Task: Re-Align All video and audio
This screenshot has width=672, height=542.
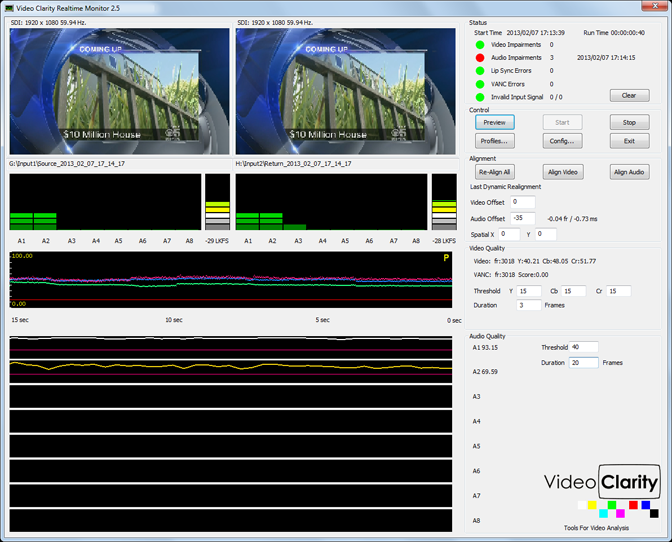Action: [495, 172]
